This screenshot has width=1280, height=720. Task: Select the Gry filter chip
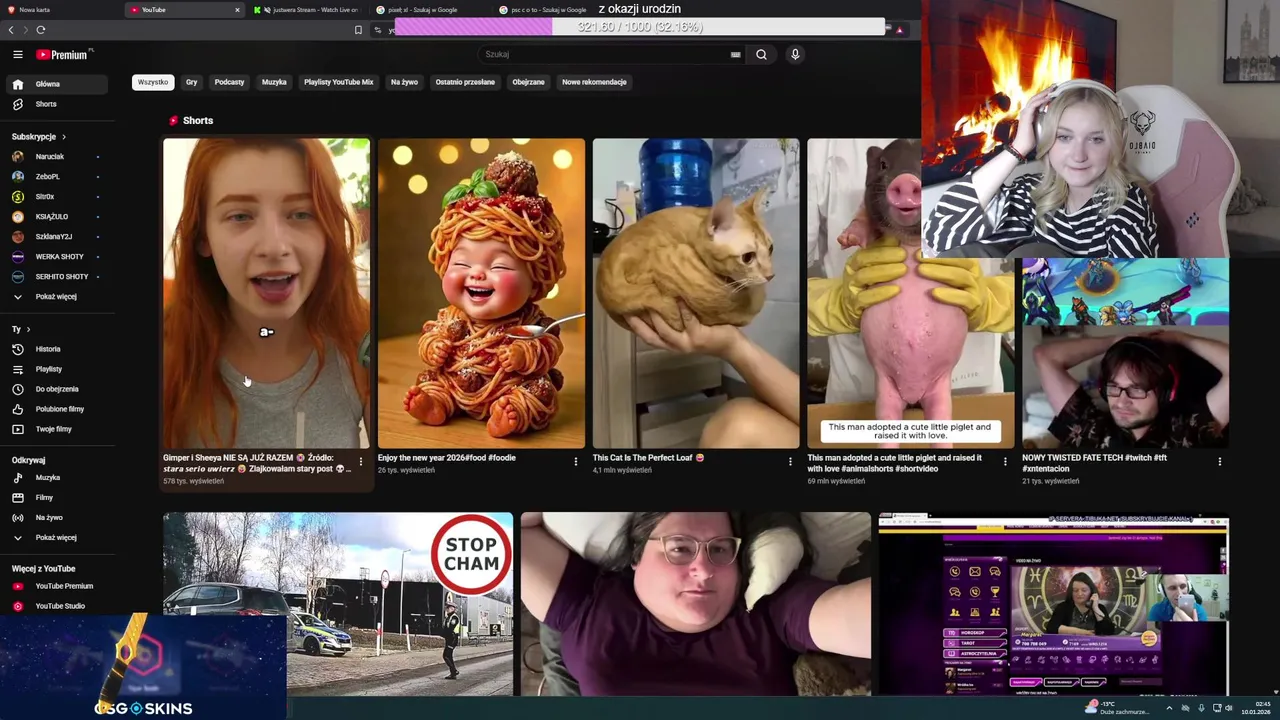coord(191,82)
